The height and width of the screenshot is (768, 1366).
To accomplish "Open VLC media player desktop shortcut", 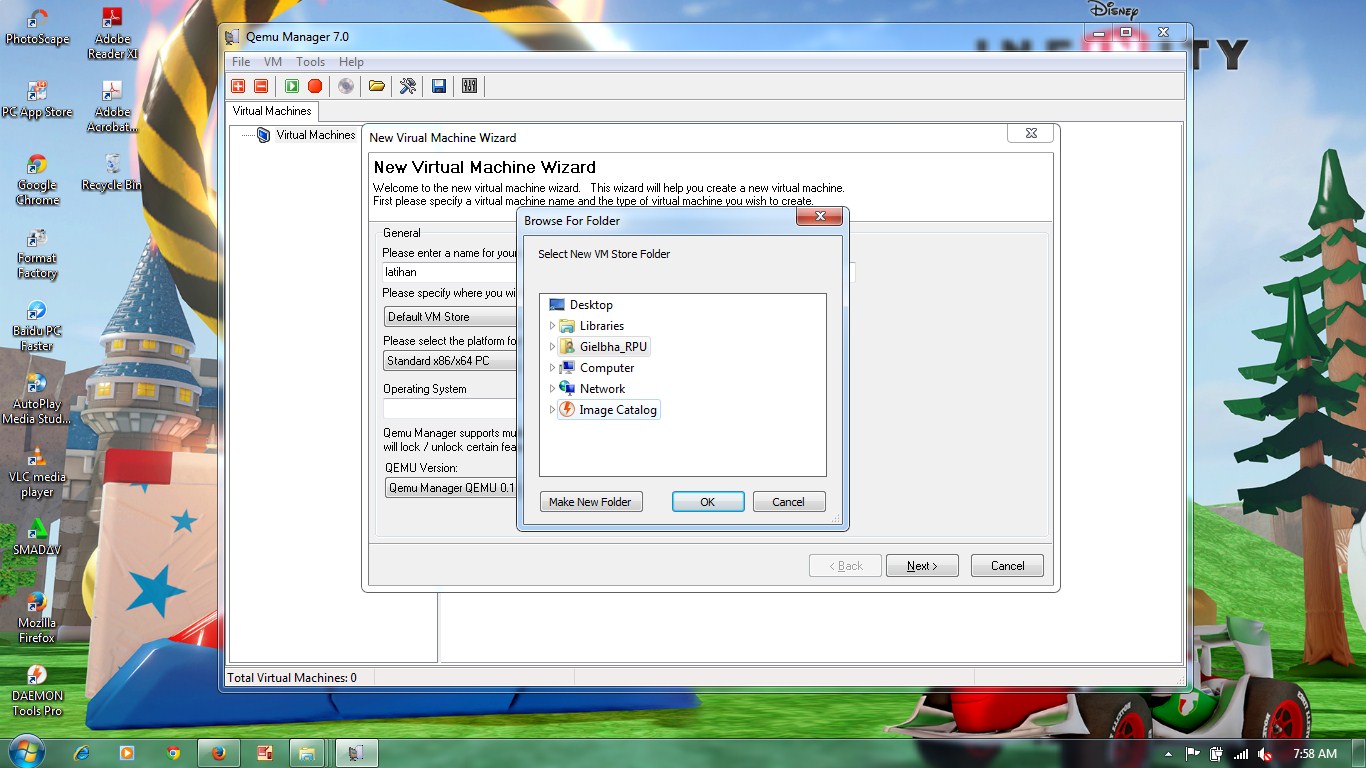I will 37,472.
